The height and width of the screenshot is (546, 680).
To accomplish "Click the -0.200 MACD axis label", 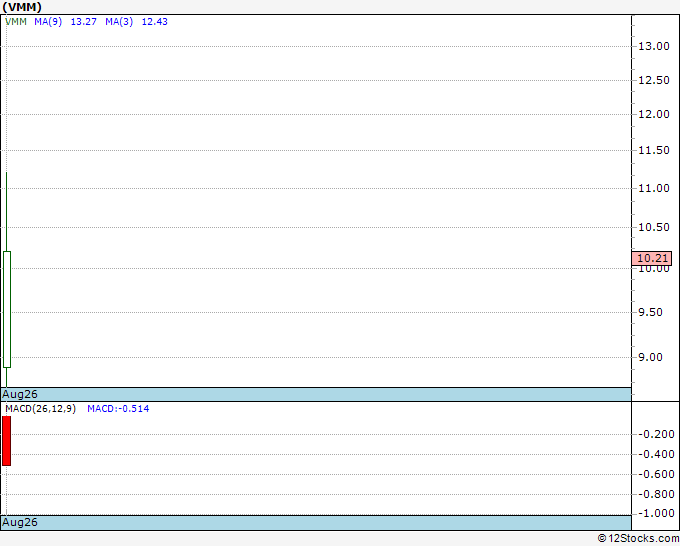I will pos(657,434).
